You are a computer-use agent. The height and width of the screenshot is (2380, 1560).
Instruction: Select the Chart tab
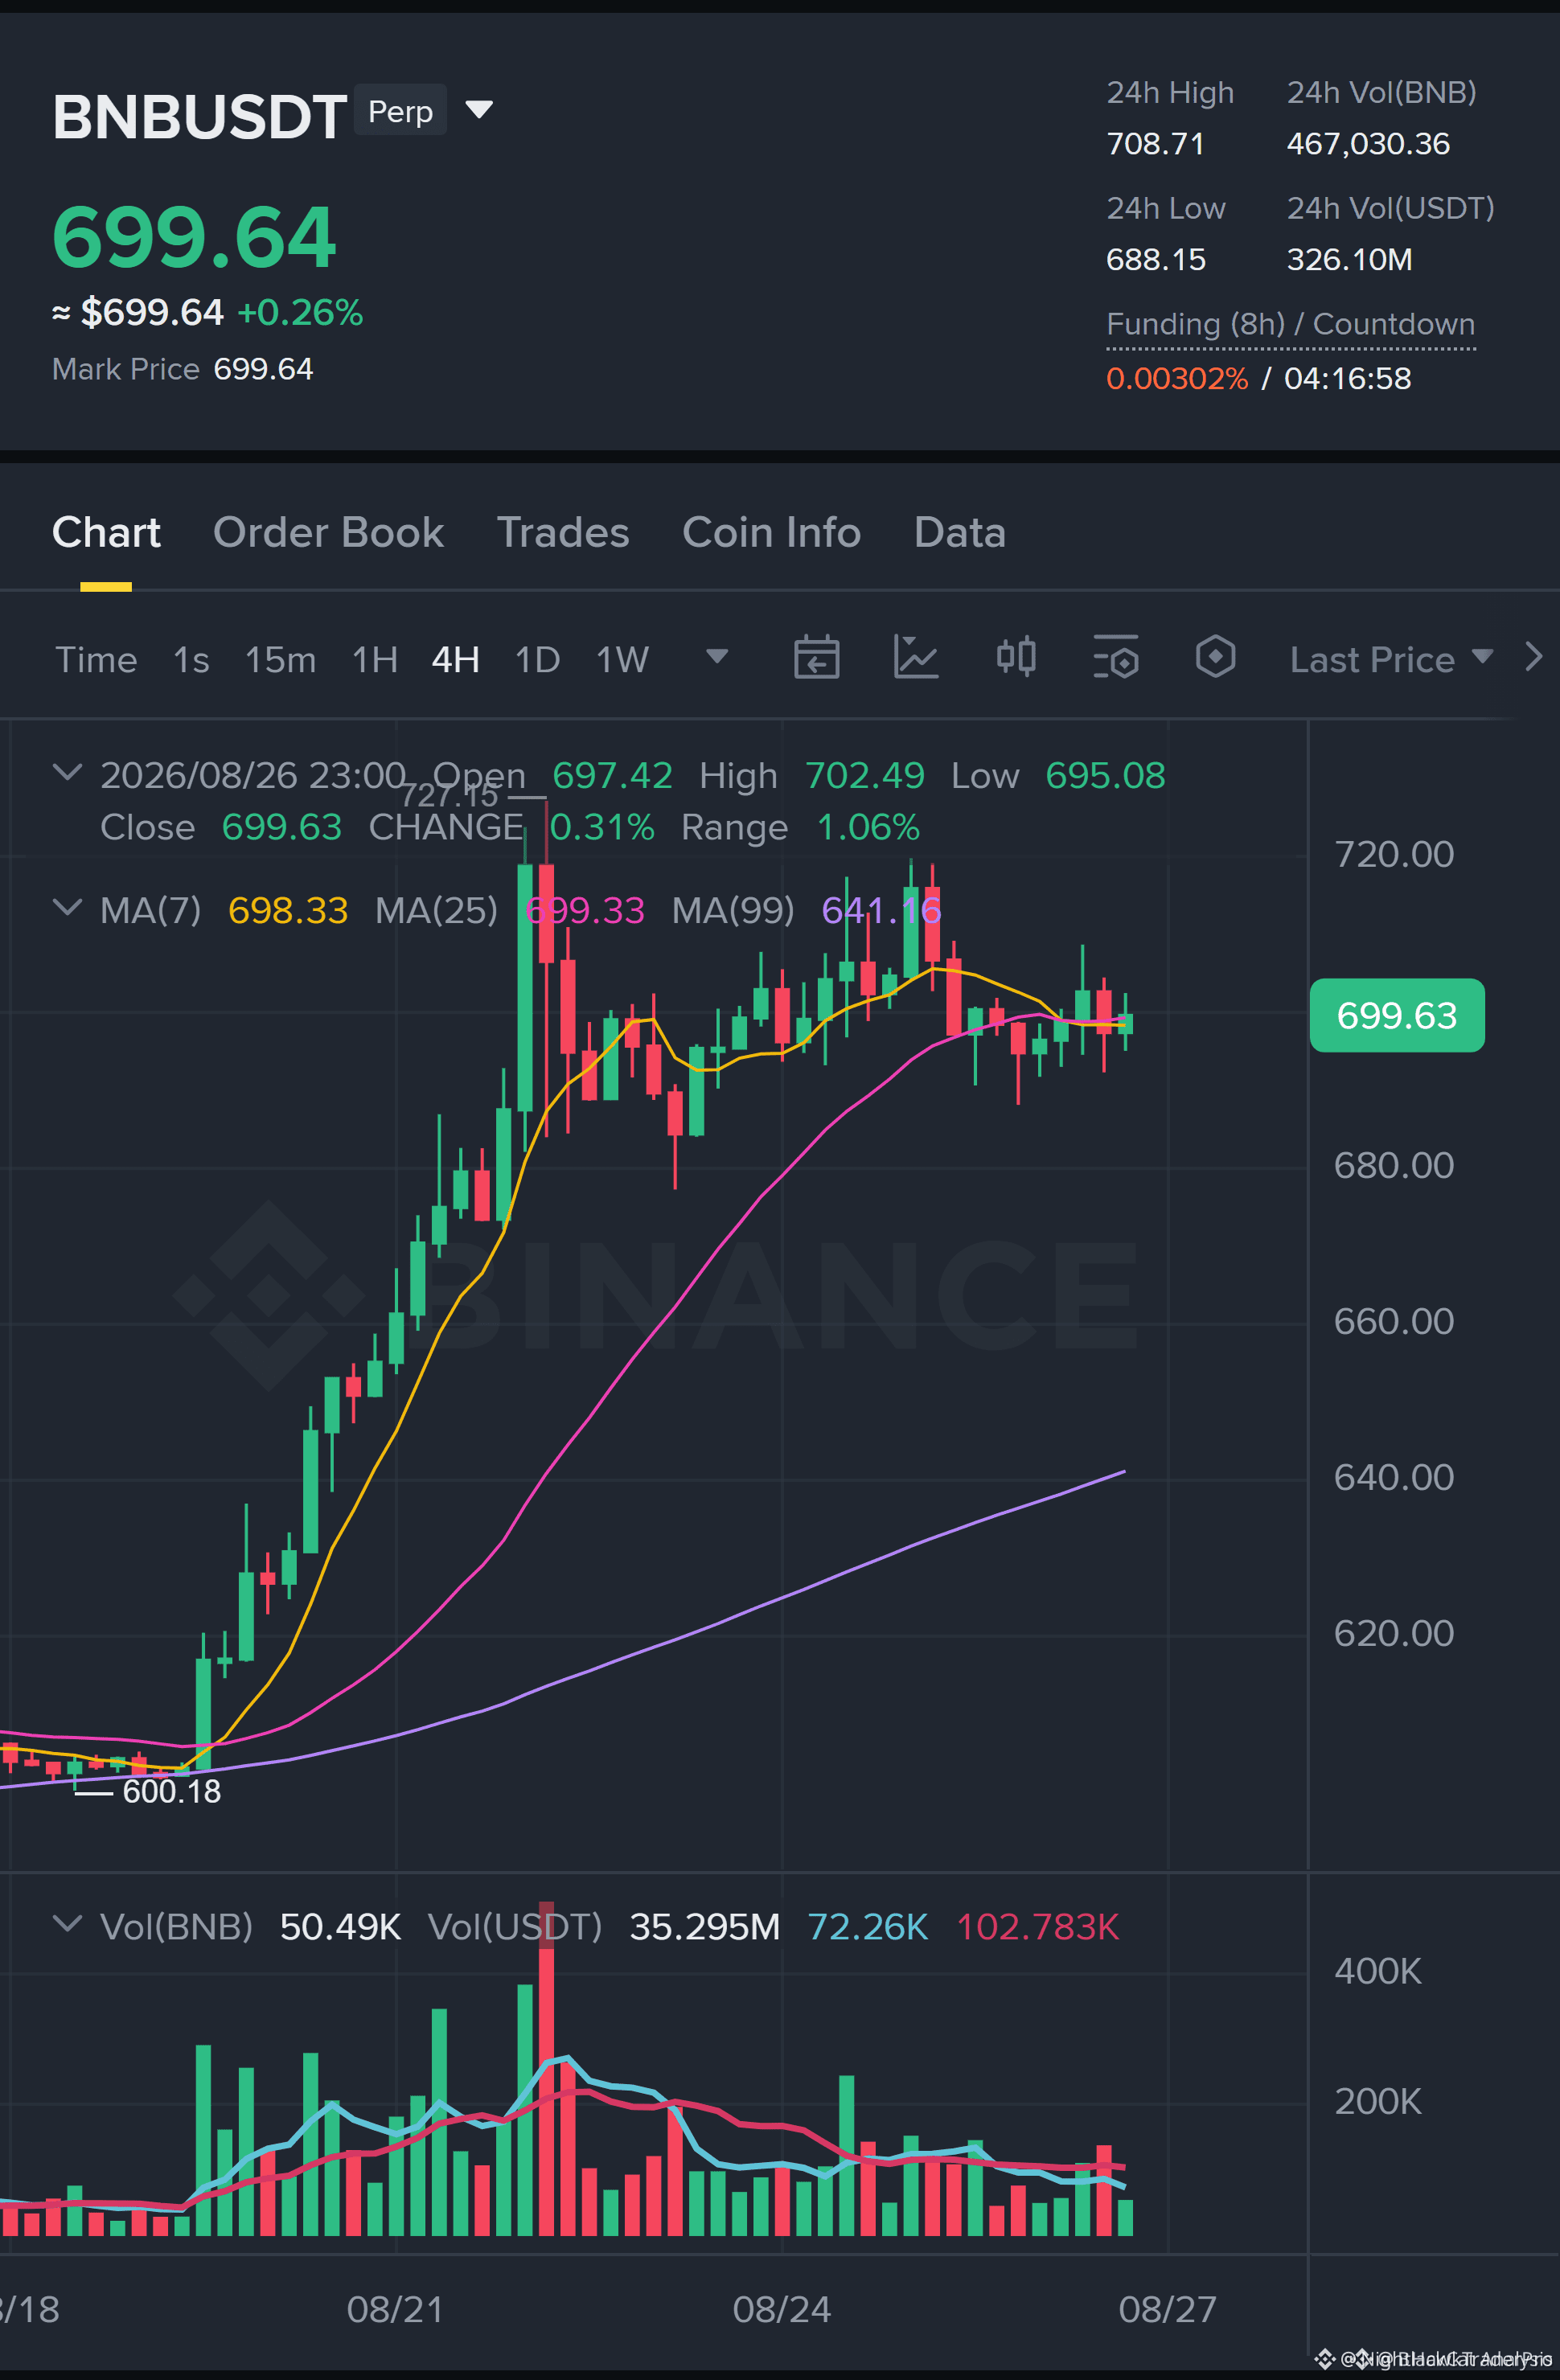pos(106,532)
